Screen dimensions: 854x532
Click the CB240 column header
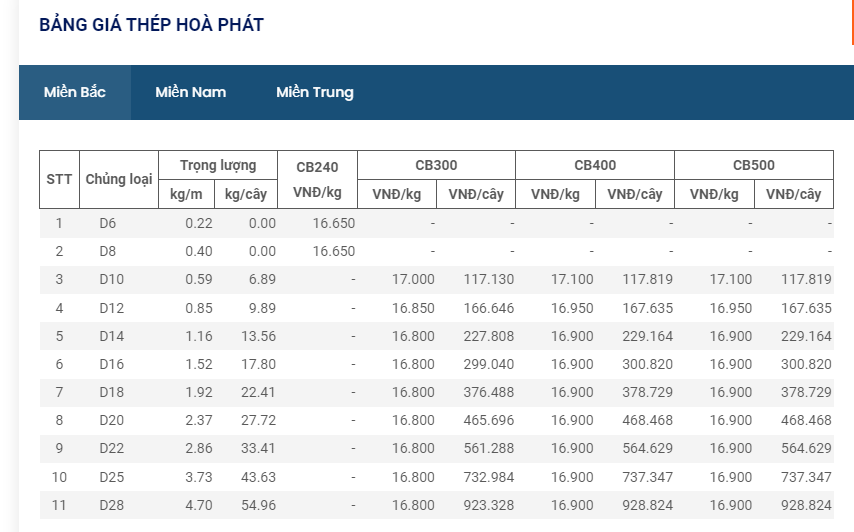tap(317, 179)
